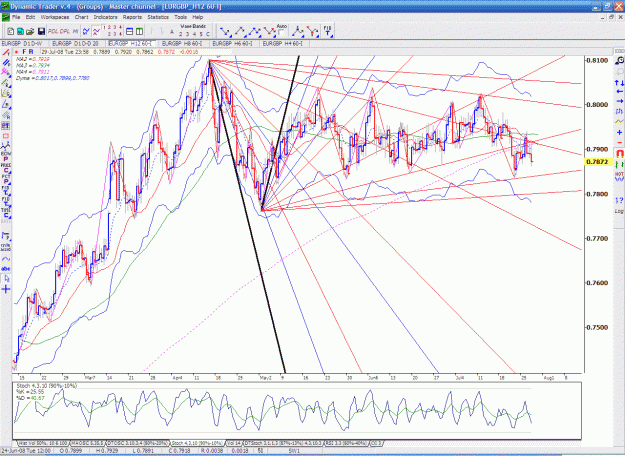625x456 pixels.
Task: Open the DTOSC indicator tab
Action: [x=138, y=443]
